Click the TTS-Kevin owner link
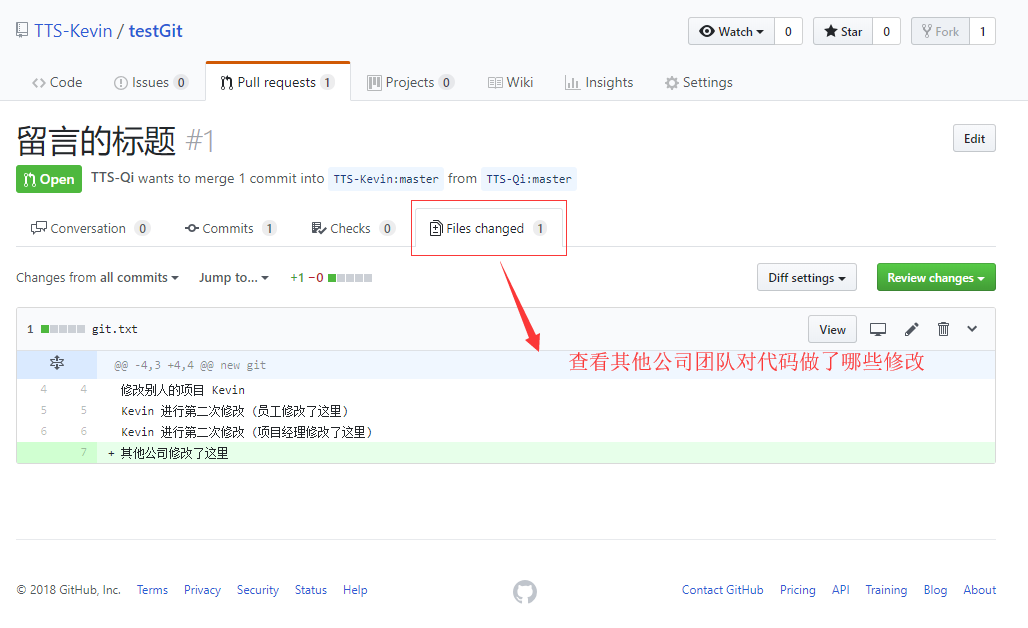Image resolution: width=1028 pixels, height=628 pixels. pos(73,31)
